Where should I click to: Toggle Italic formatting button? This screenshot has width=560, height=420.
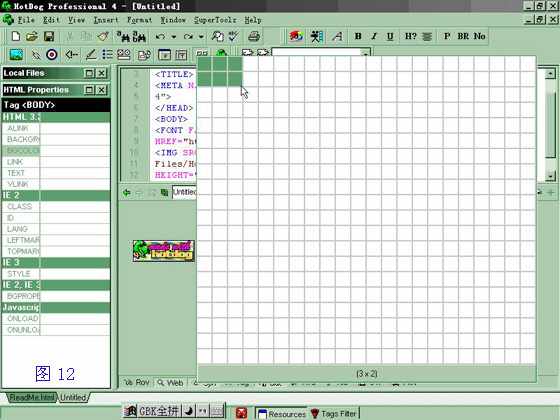pyautogui.click(x=374, y=36)
